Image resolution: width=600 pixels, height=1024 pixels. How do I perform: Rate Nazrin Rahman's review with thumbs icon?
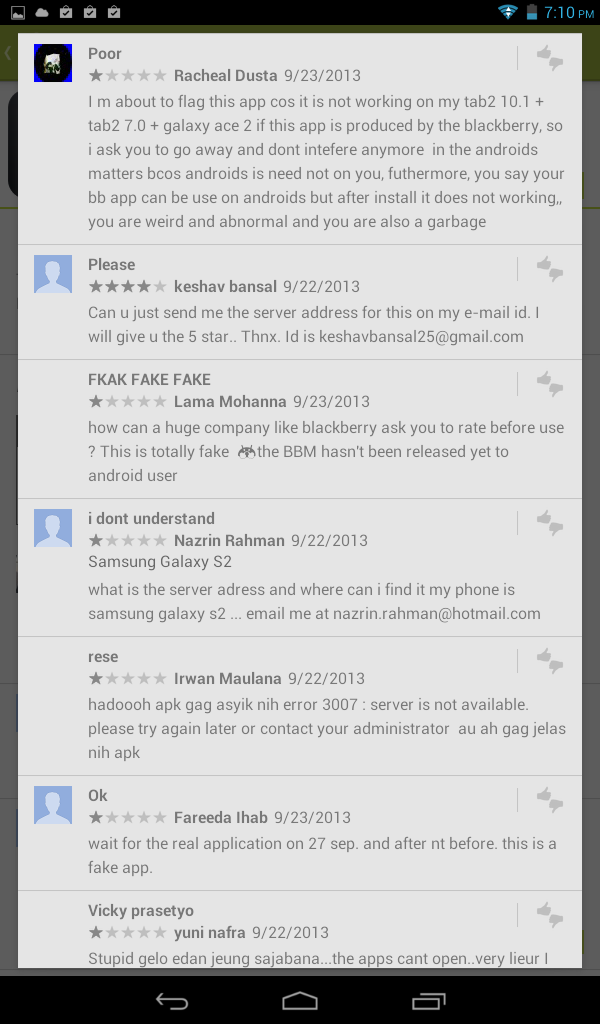(550, 523)
